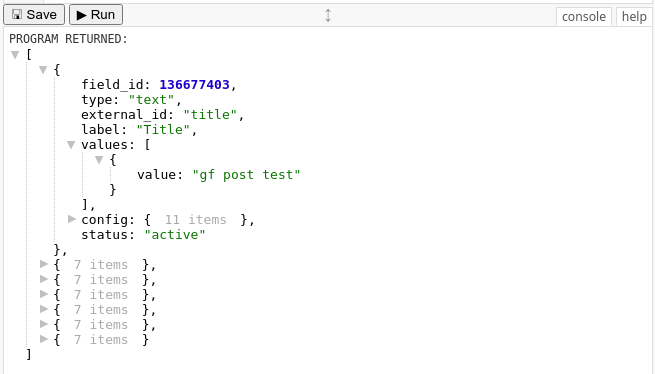Expand the sixth array item
Viewport: 655px width, 374px height.
(43, 324)
